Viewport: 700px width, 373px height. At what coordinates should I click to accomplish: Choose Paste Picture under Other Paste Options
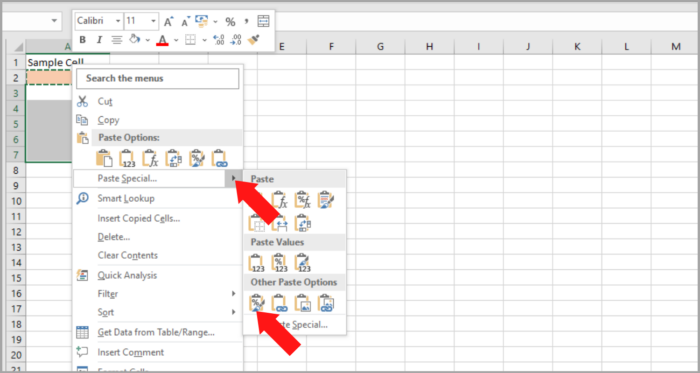[303, 303]
